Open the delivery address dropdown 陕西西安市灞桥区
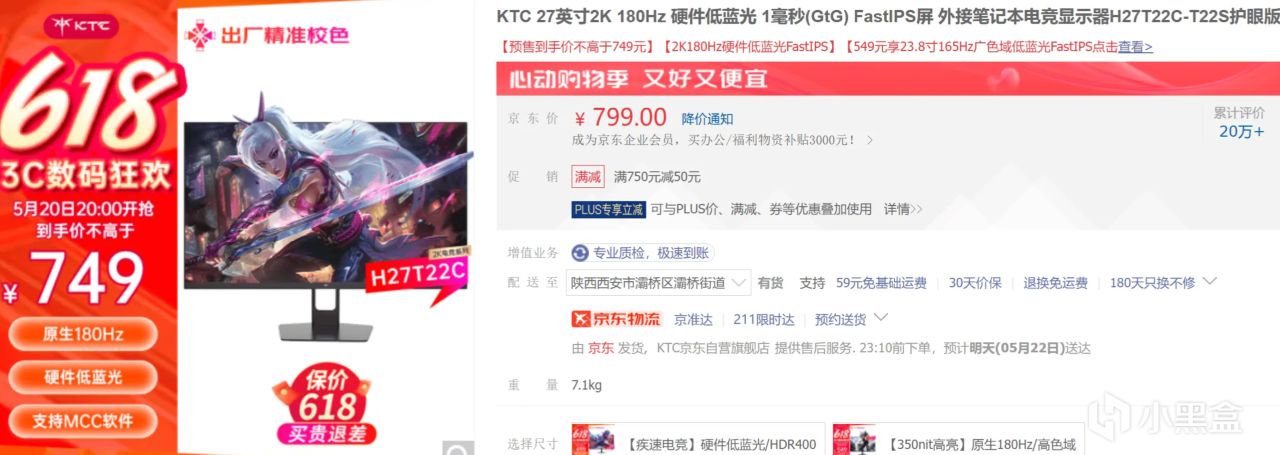 (x=658, y=283)
